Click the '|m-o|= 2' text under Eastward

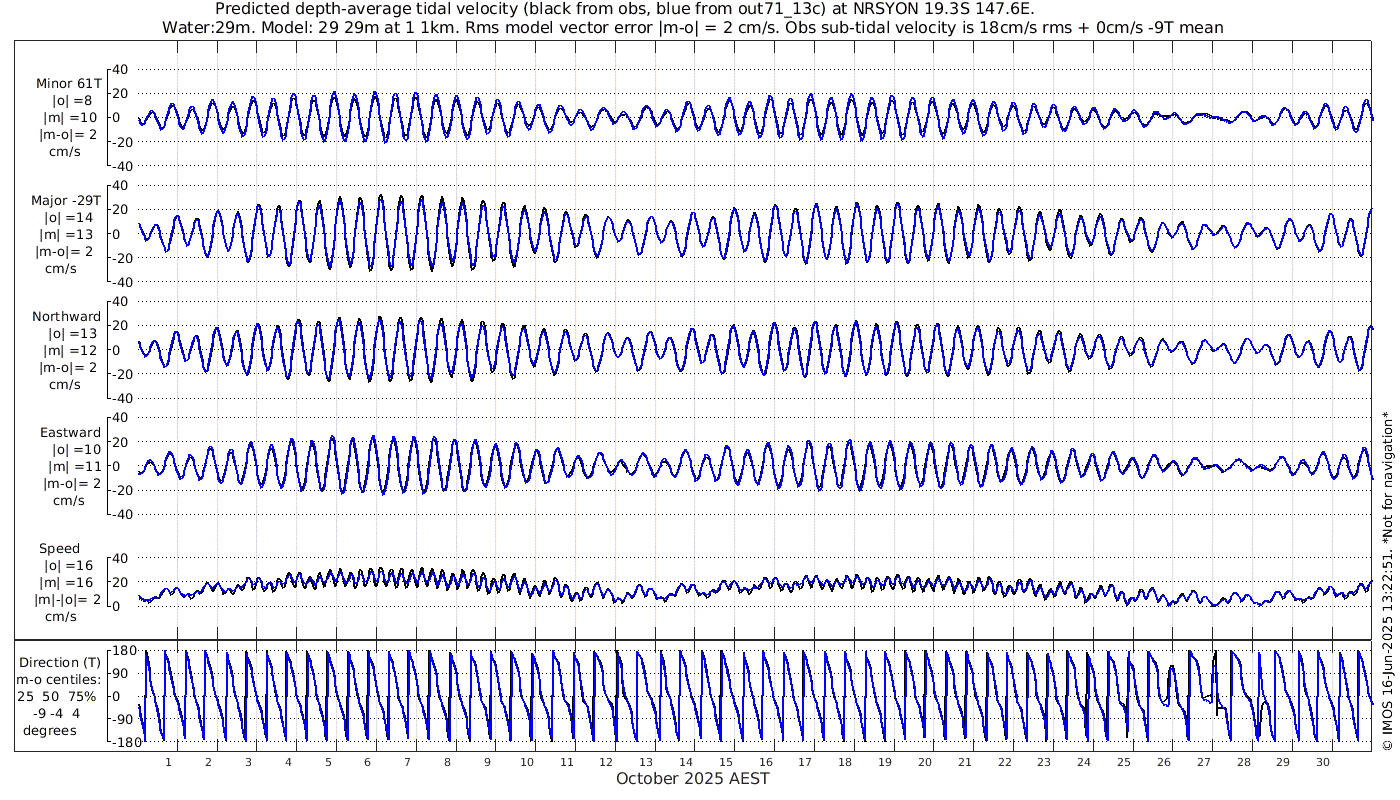coord(68,484)
